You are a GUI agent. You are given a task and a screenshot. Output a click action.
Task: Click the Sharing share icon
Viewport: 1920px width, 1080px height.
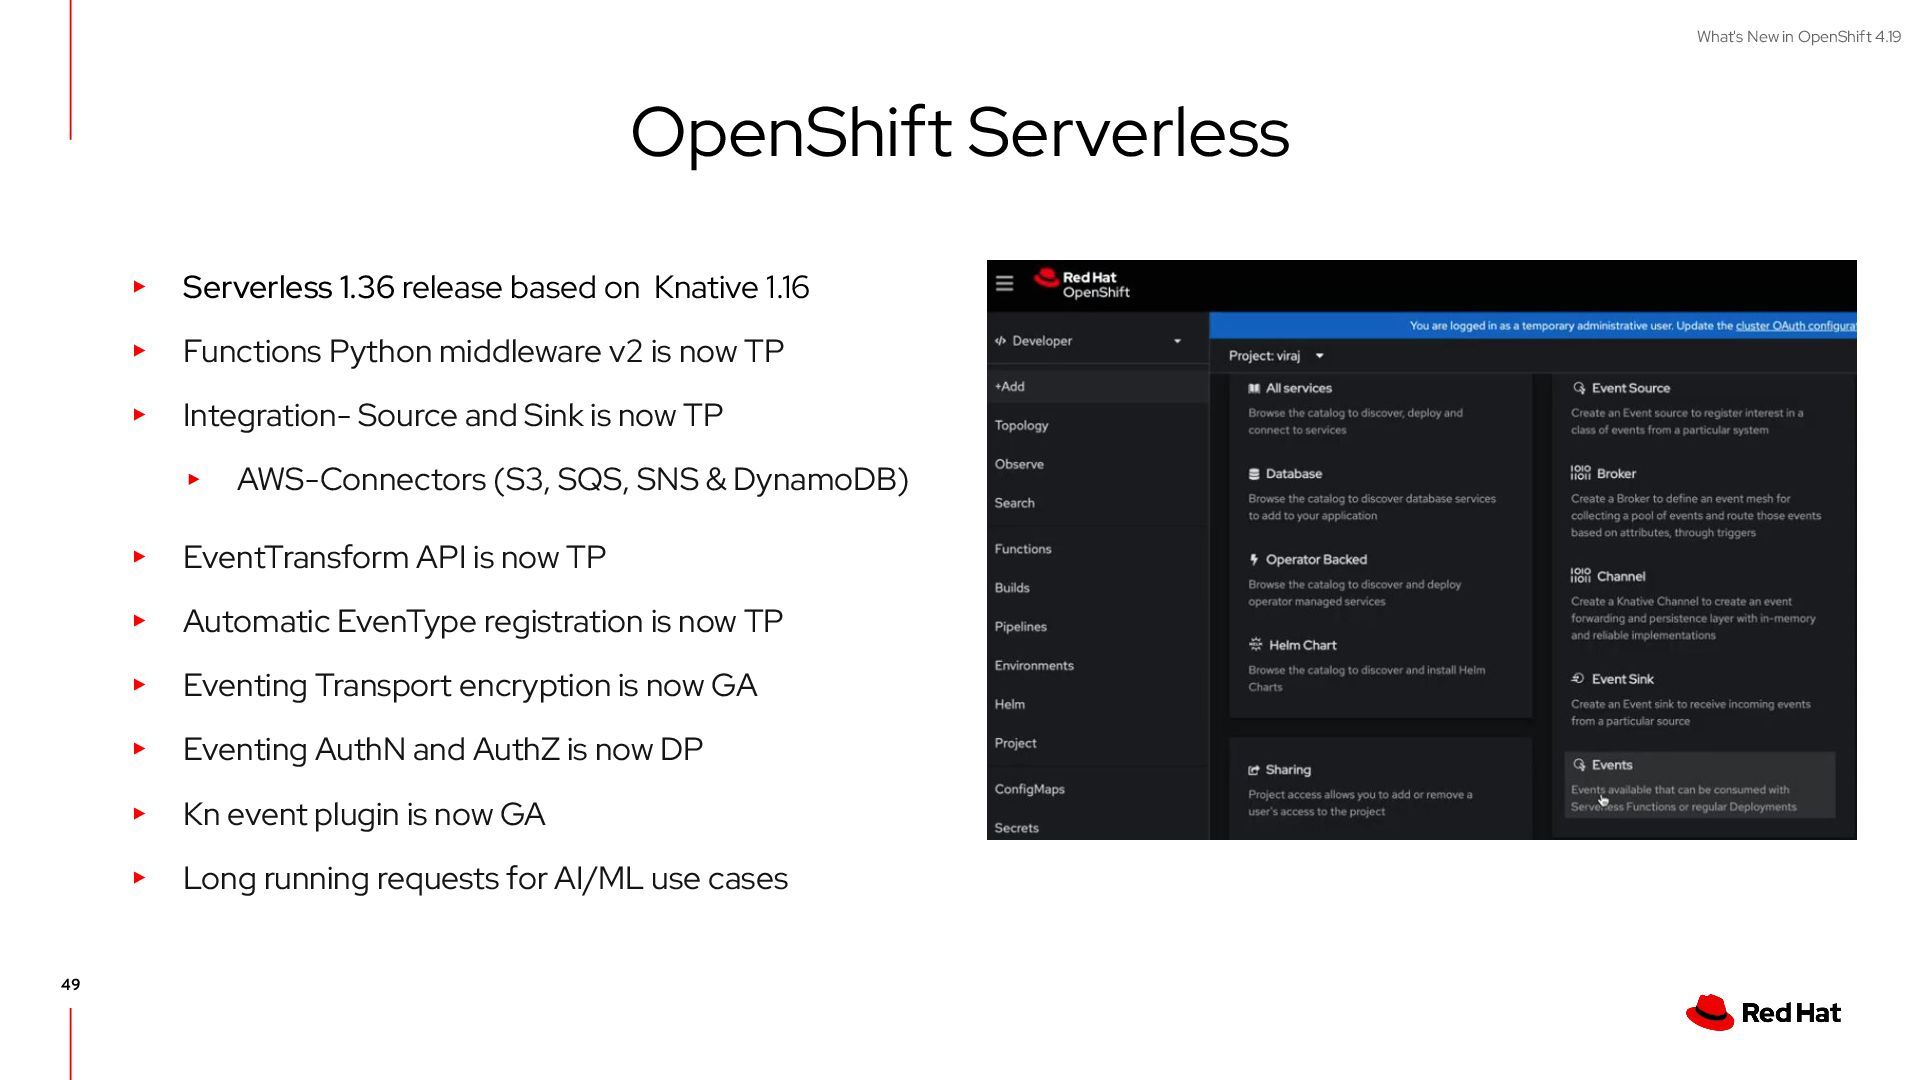point(1254,770)
